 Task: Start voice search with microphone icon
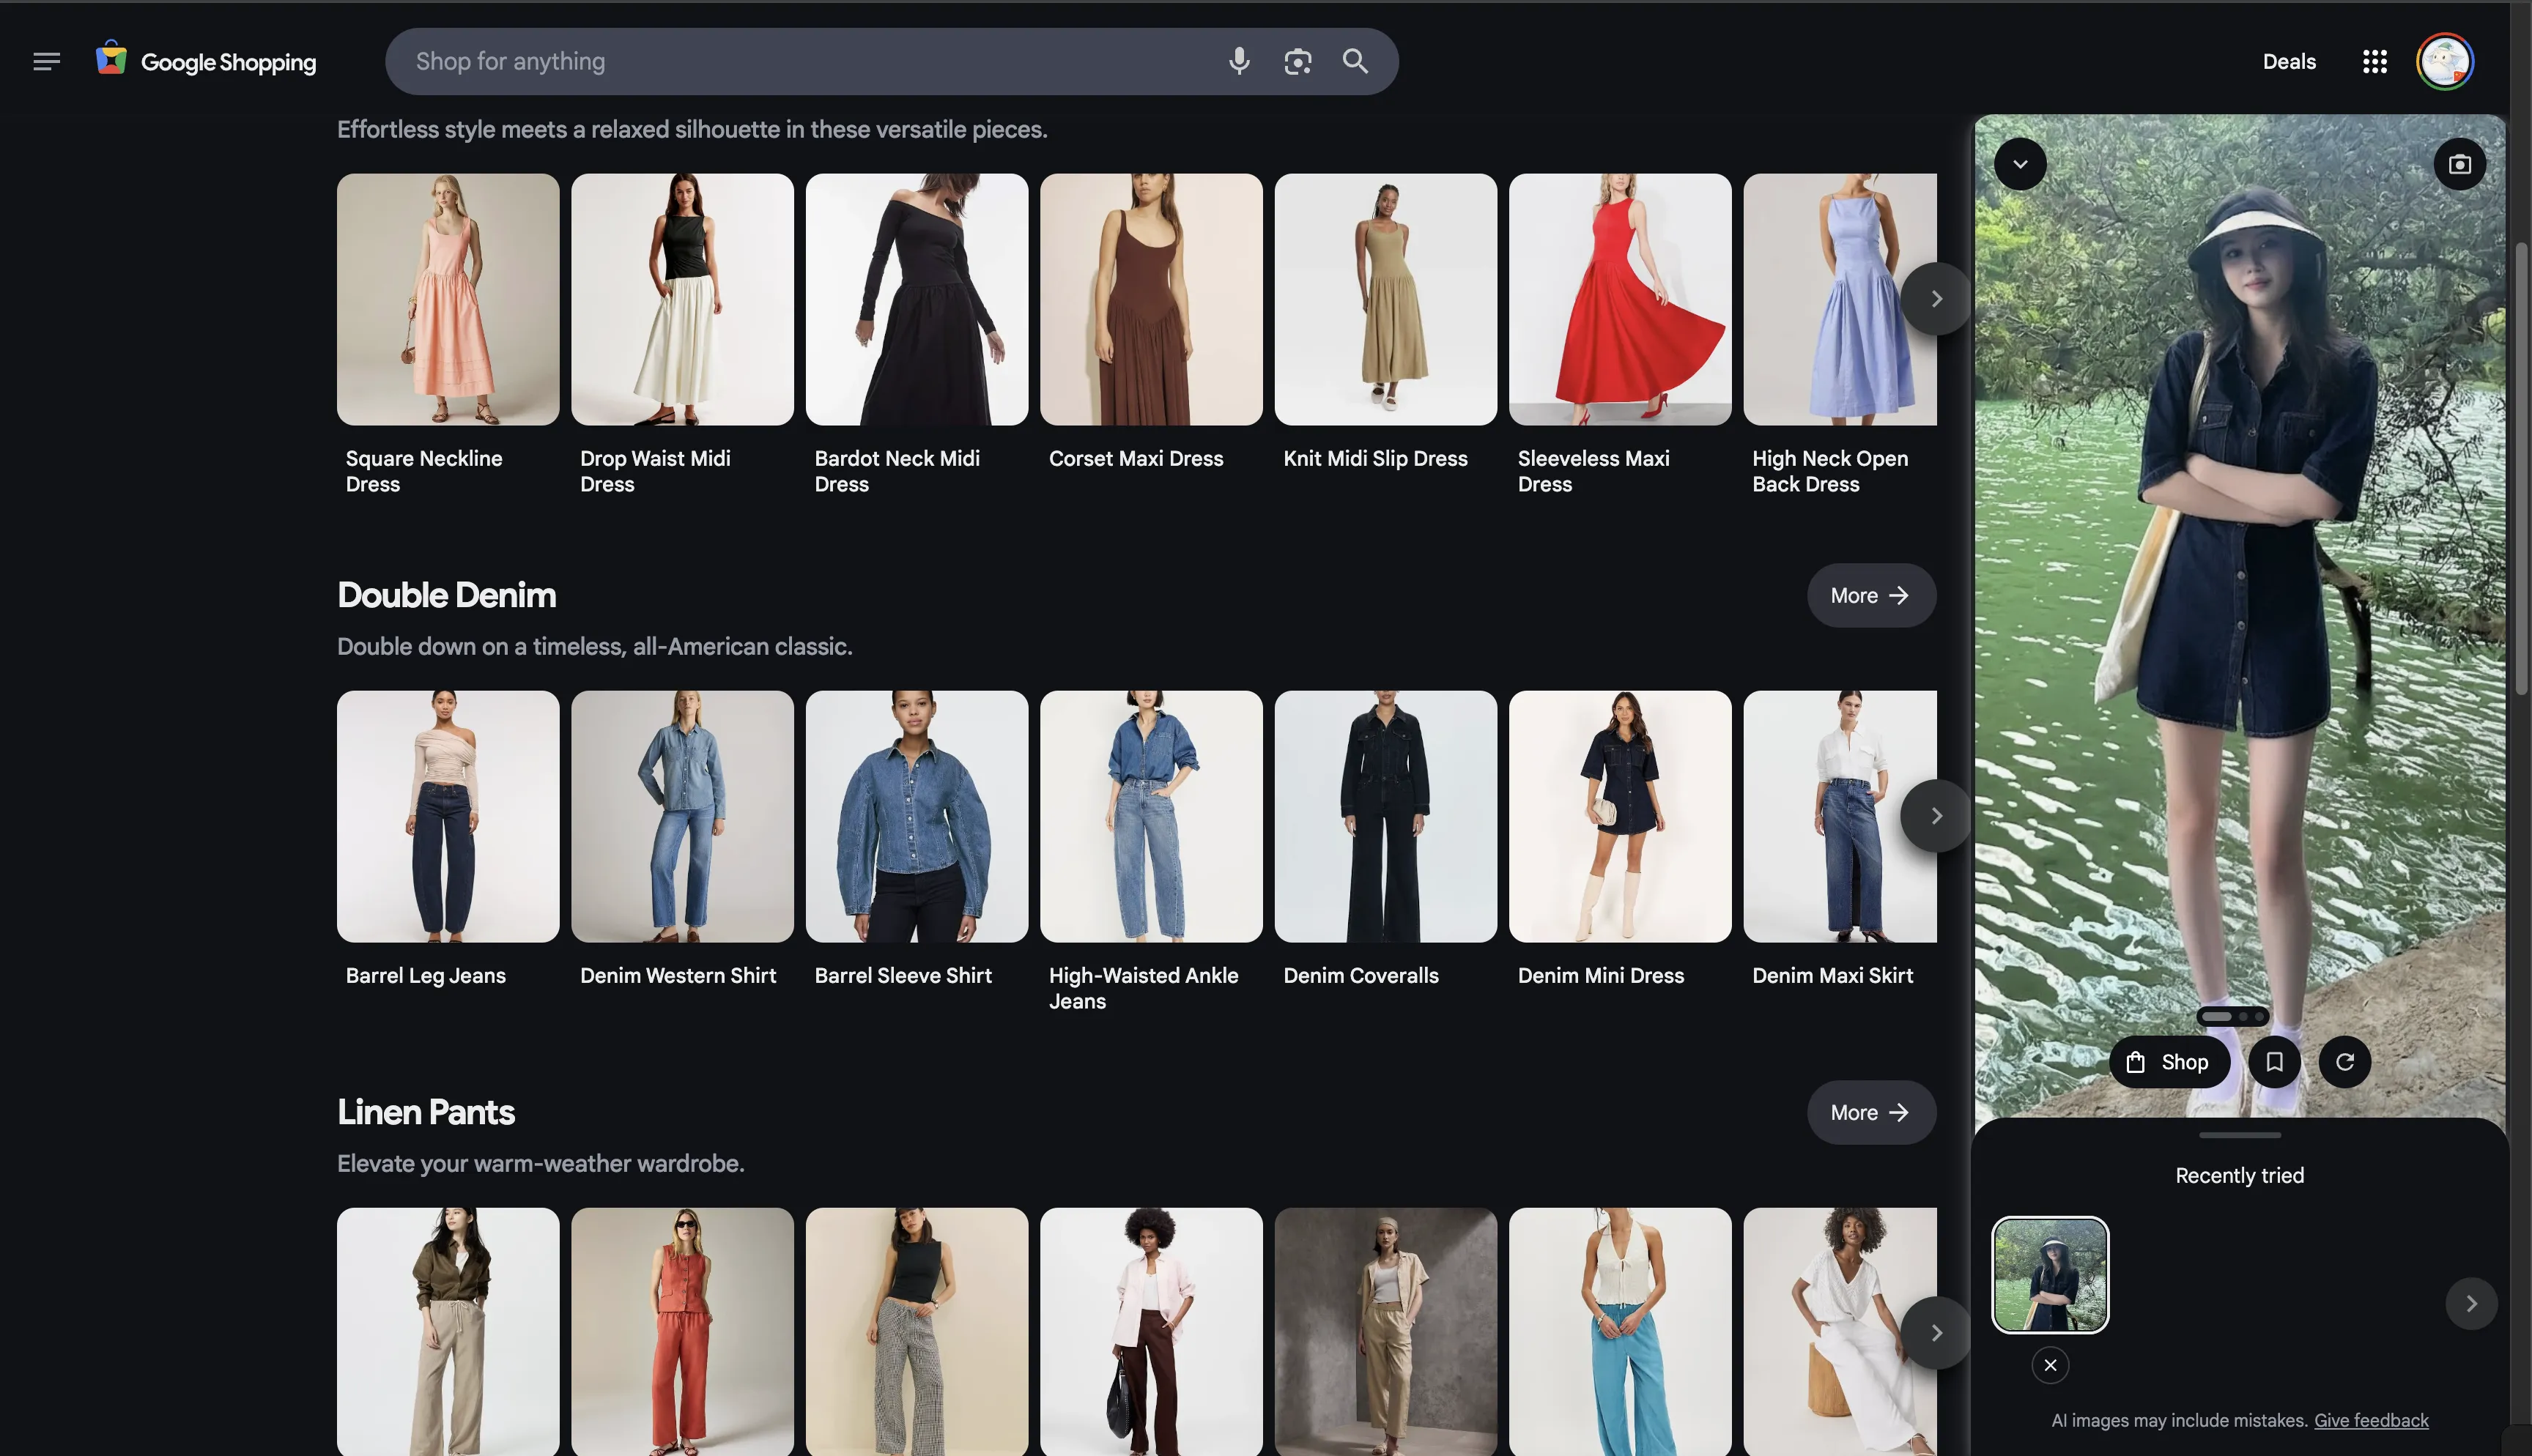1239,61
